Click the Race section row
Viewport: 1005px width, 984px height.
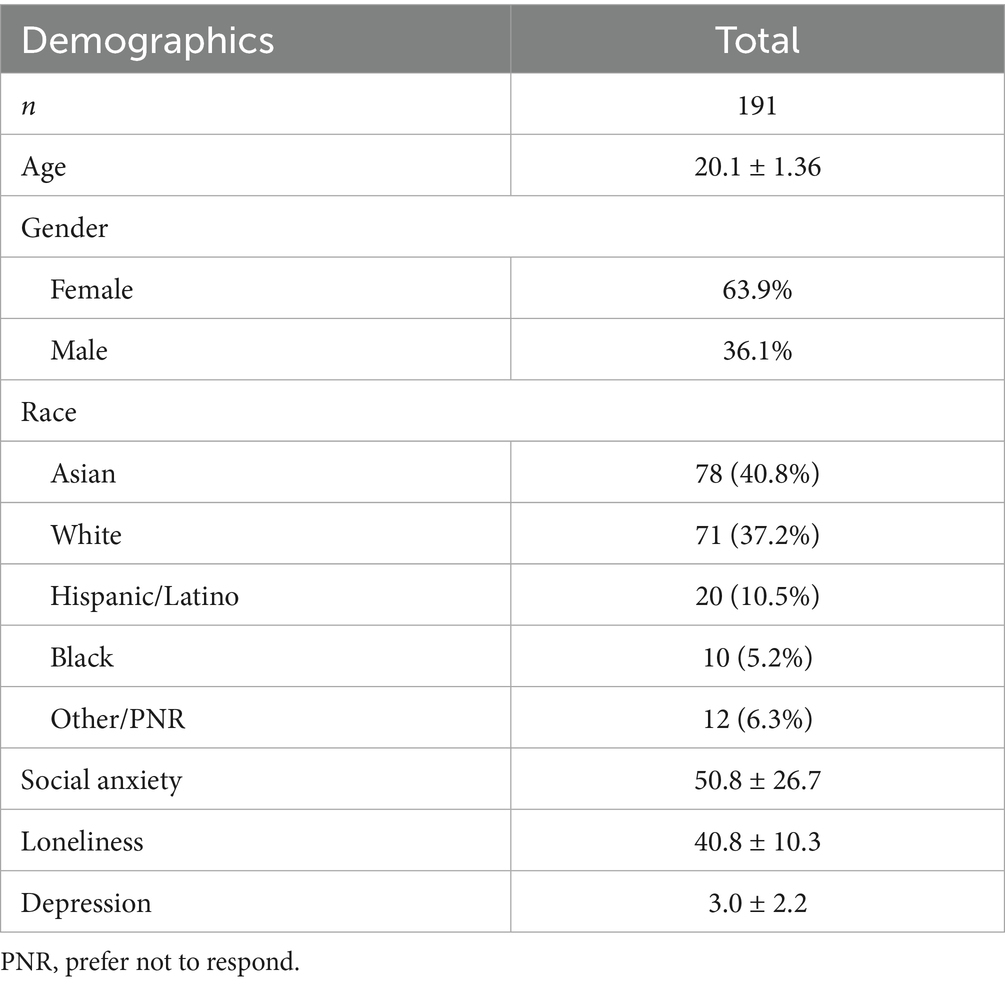pos(48,411)
